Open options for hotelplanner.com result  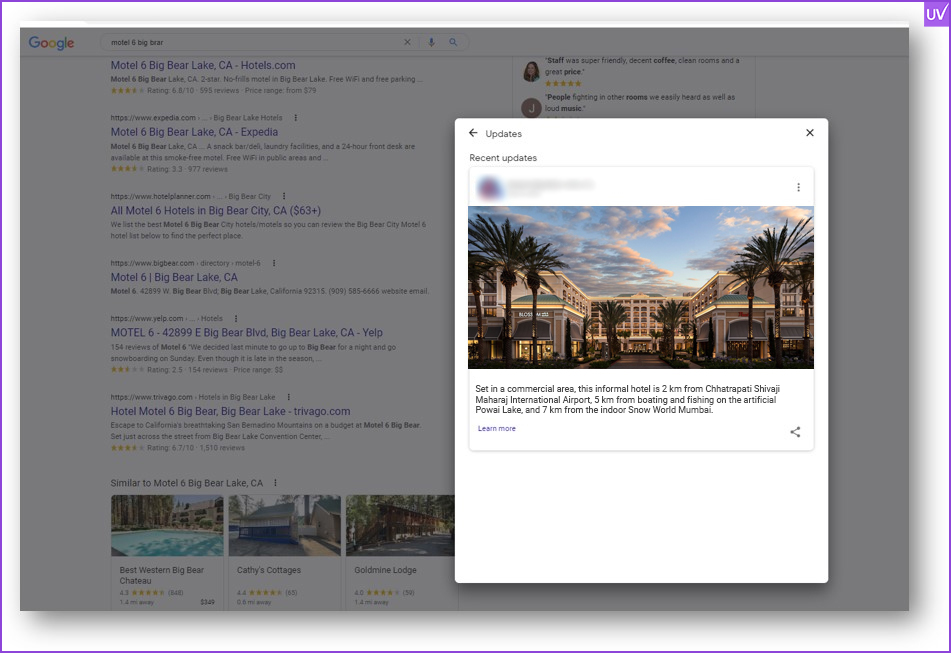284,196
